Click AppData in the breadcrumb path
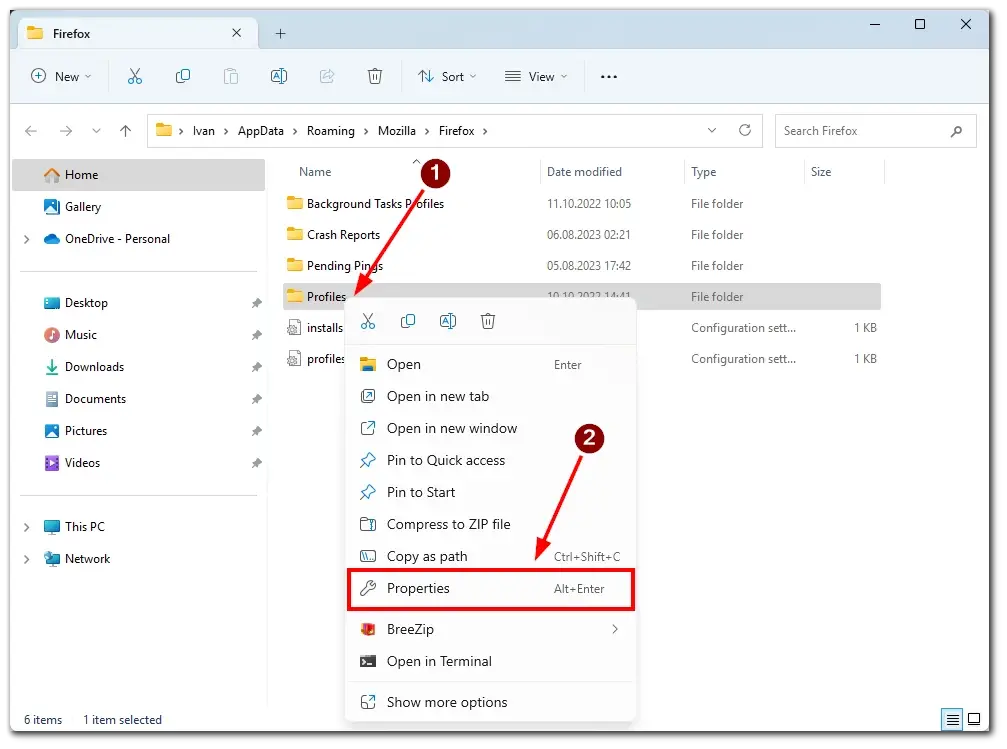 (261, 131)
